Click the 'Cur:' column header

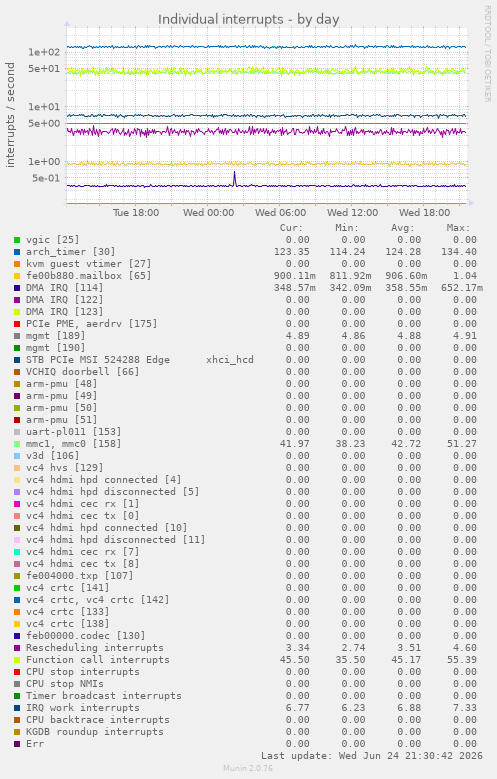291,228
